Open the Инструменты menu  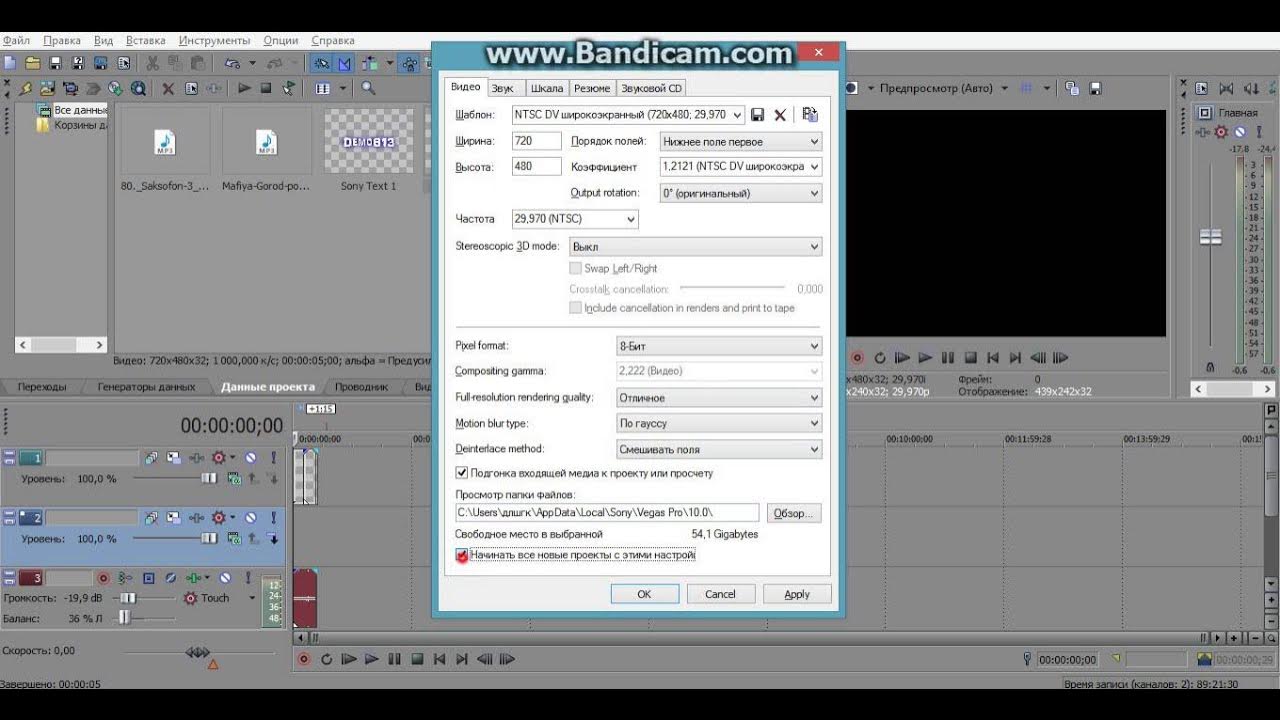click(x=214, y=41)
